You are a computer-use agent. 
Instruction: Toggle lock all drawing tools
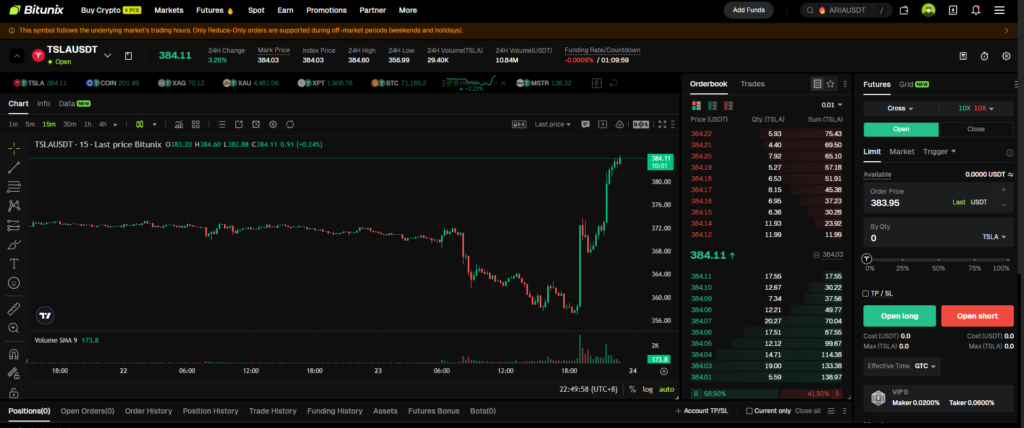point(14,393)
